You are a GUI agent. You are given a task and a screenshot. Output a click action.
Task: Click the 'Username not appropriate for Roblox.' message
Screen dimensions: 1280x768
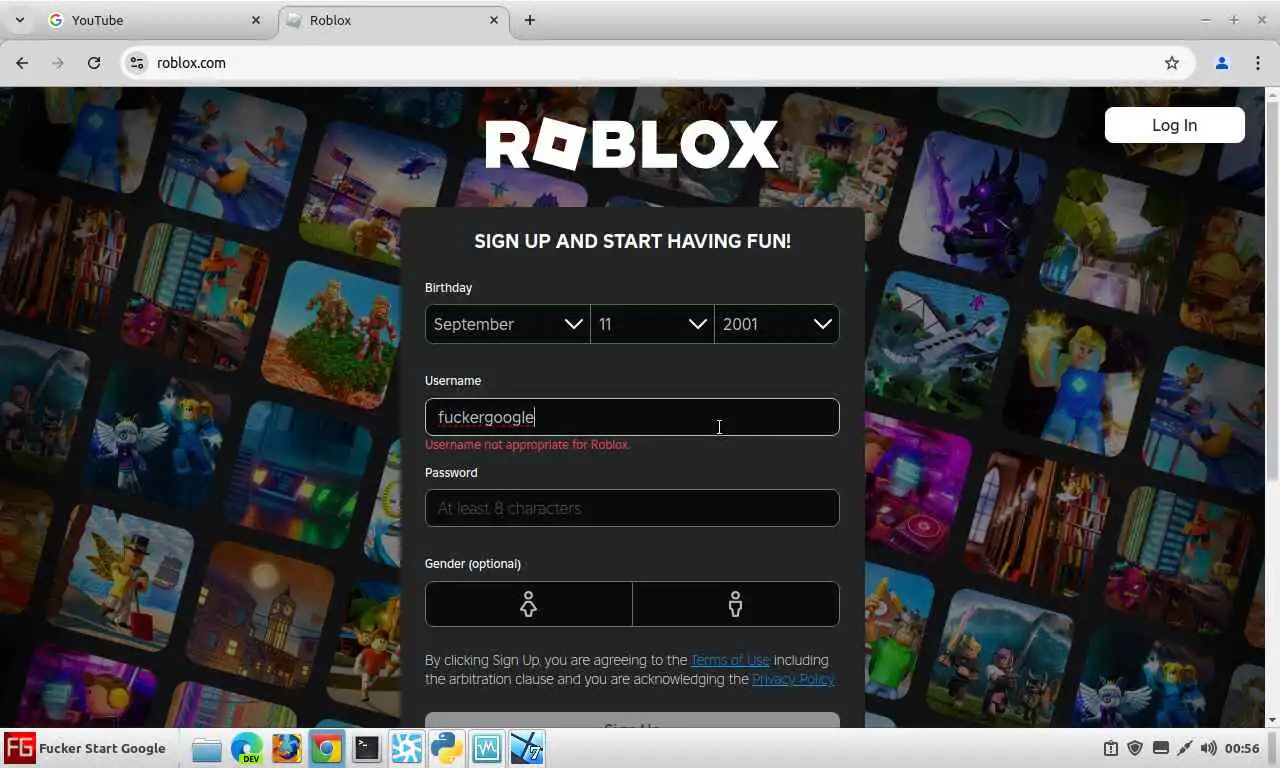(x=528, y=445)
